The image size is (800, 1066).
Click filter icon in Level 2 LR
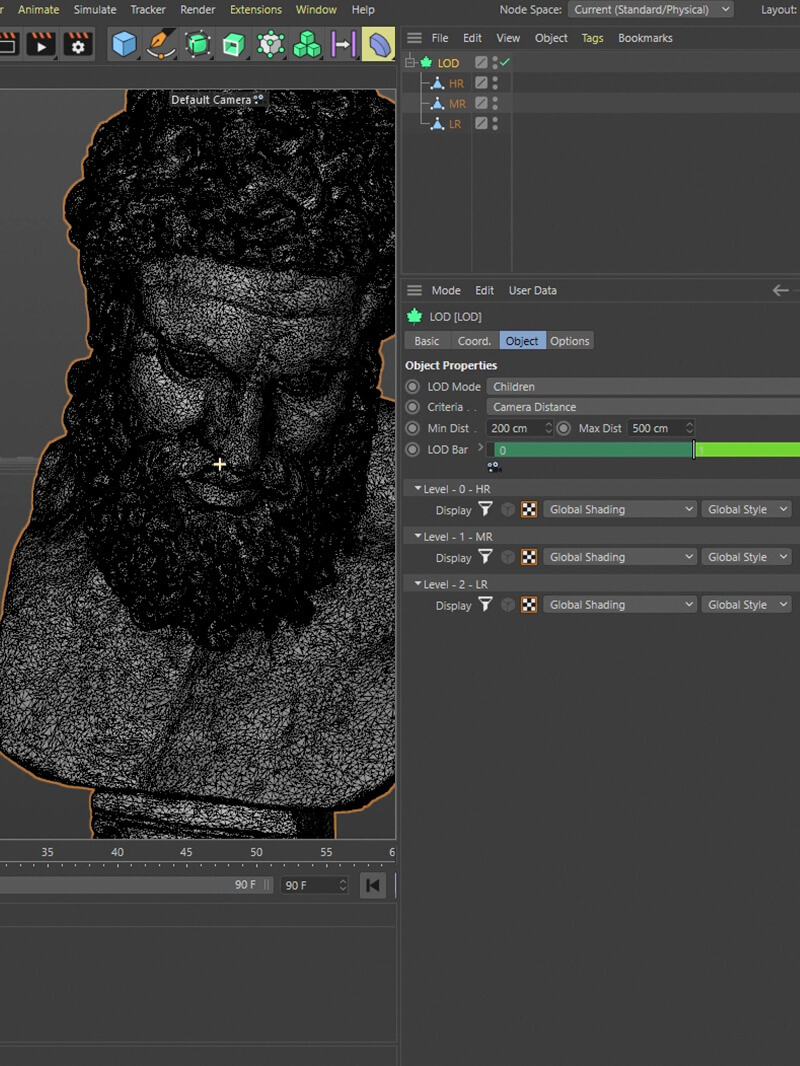(x=485, y=604)
